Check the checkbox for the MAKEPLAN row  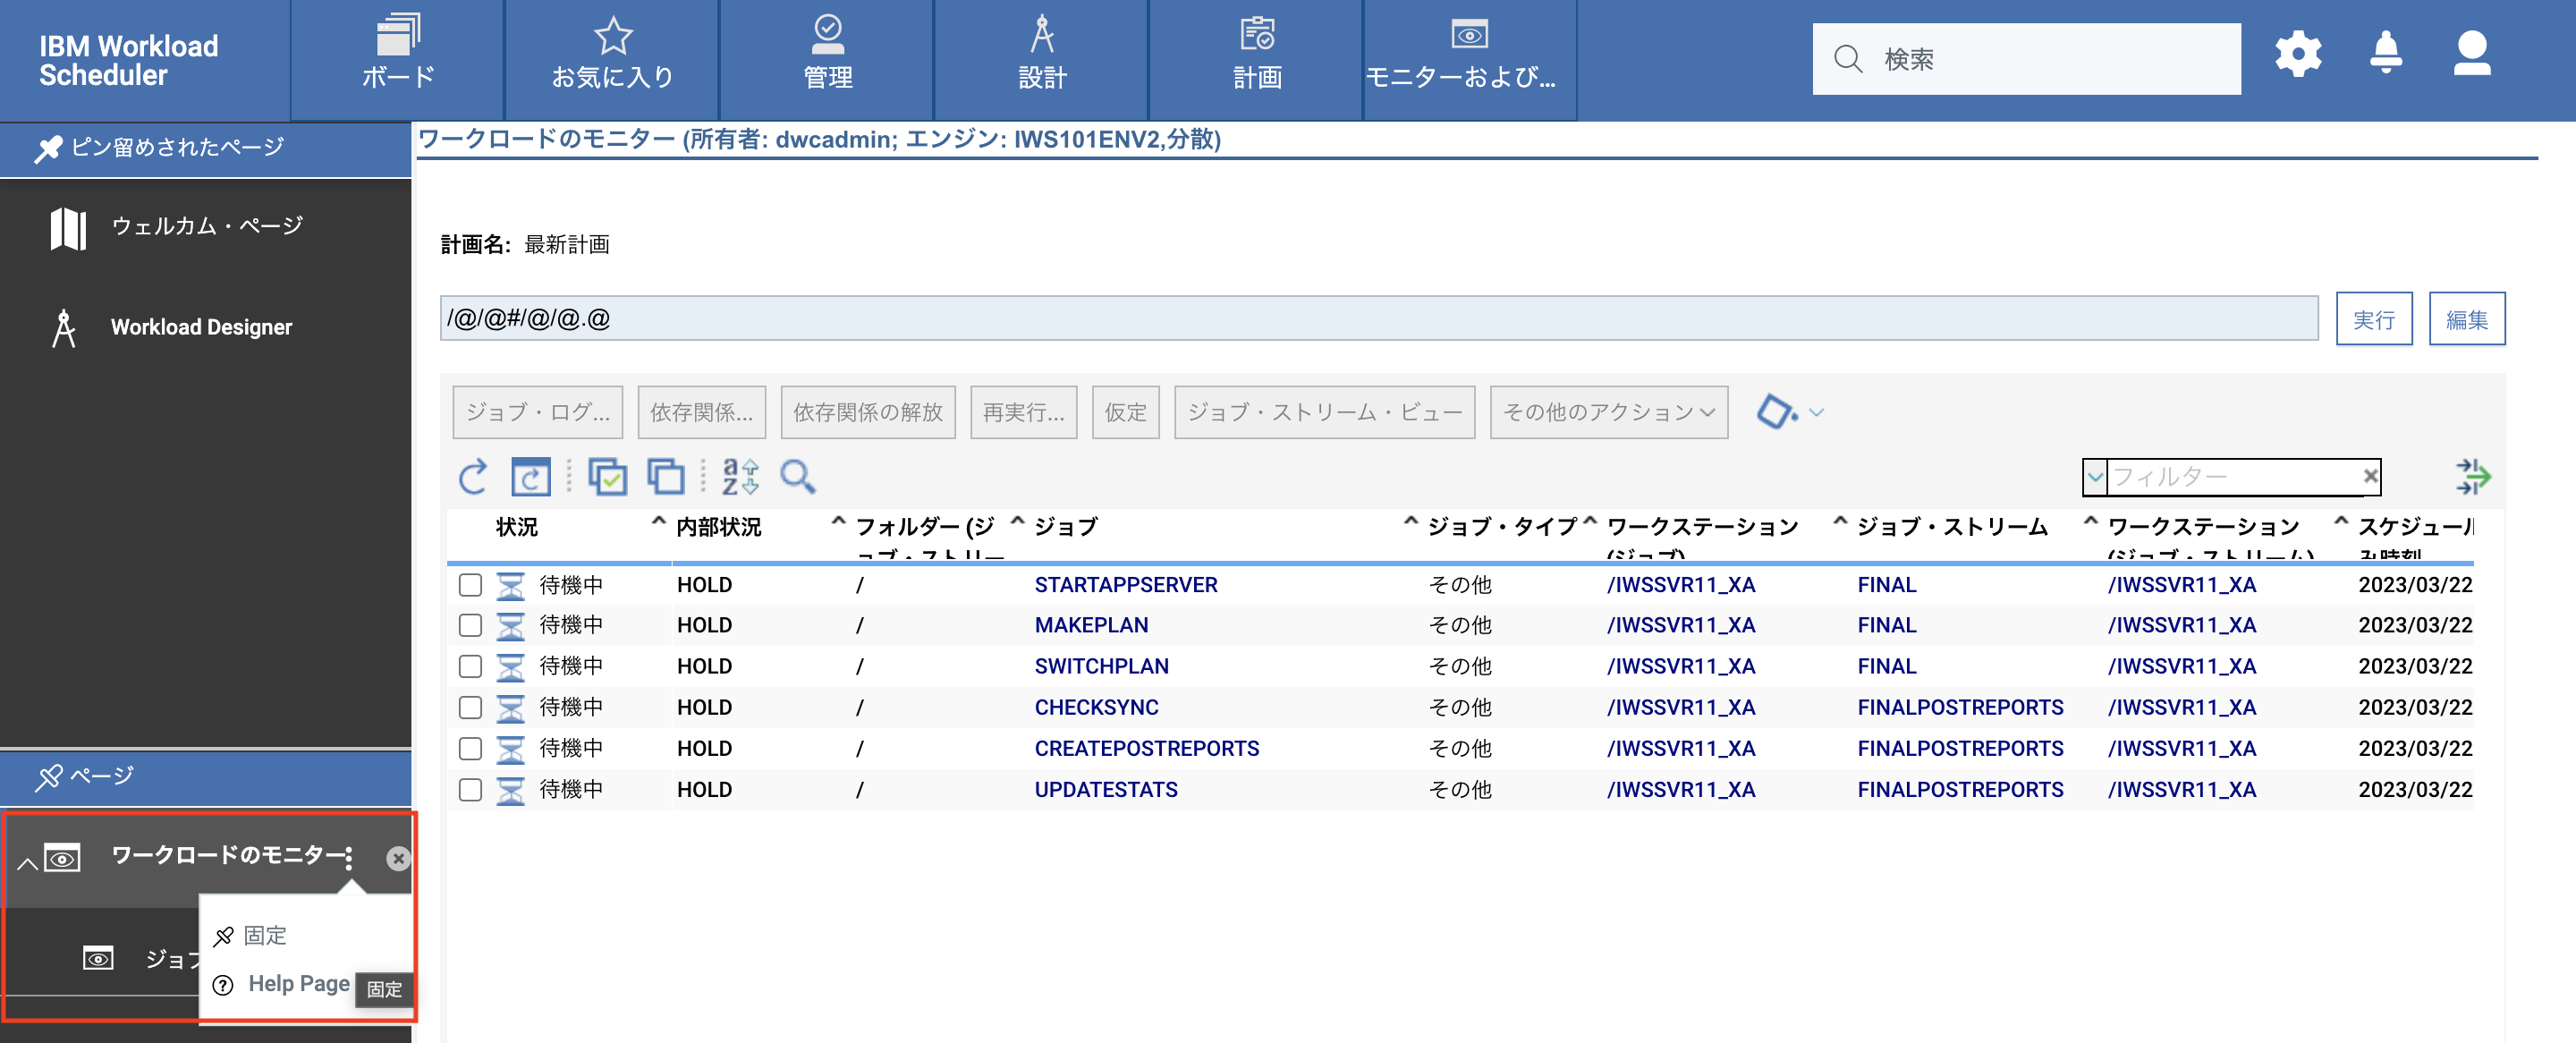tap(471, 625)
